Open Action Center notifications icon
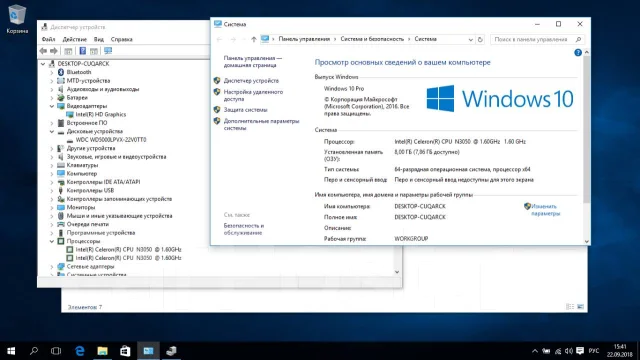 pyautogui.click(x=580, y=351)
